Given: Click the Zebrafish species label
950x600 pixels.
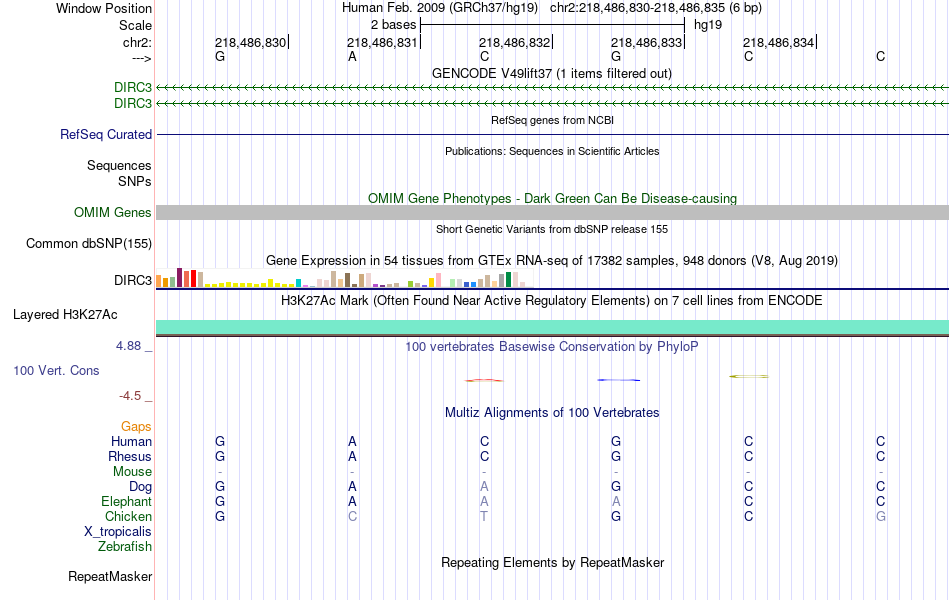Looking at the screenshot, I should 125,547.
